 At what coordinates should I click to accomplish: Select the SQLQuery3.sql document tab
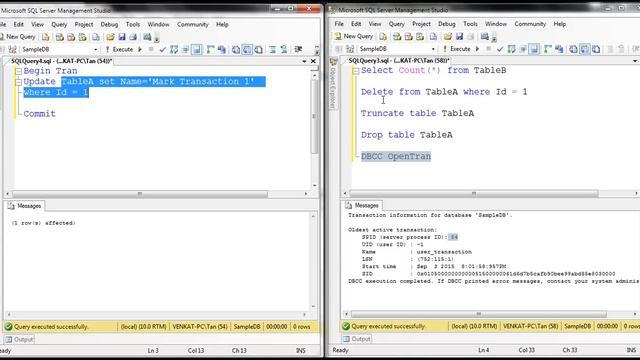click(x=398, y=61)
